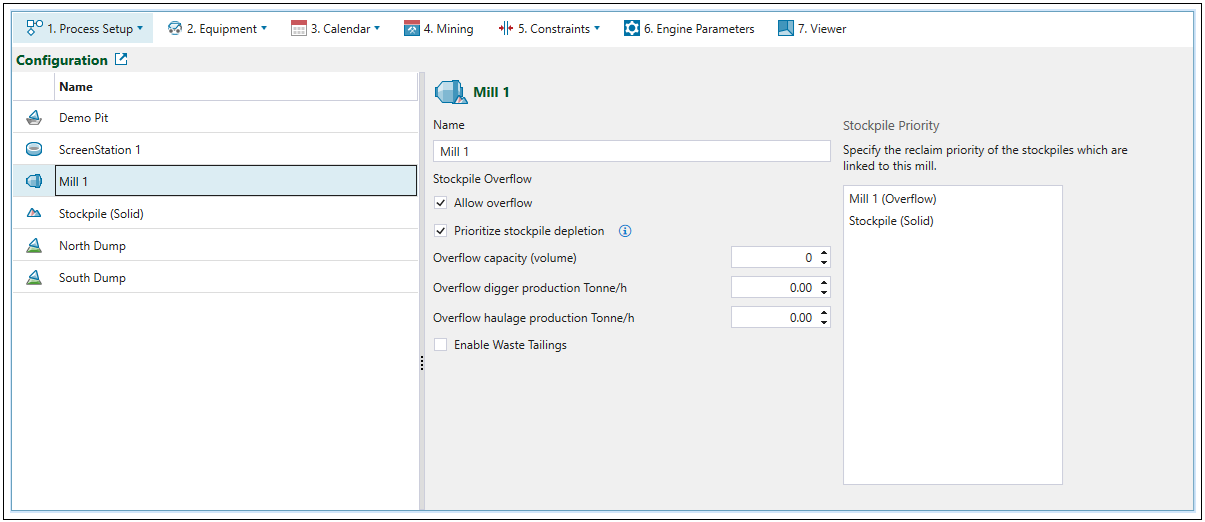Open the Viewer tab
The width and height of the screenshot is (1205, 522).
(x=812, y=28)
